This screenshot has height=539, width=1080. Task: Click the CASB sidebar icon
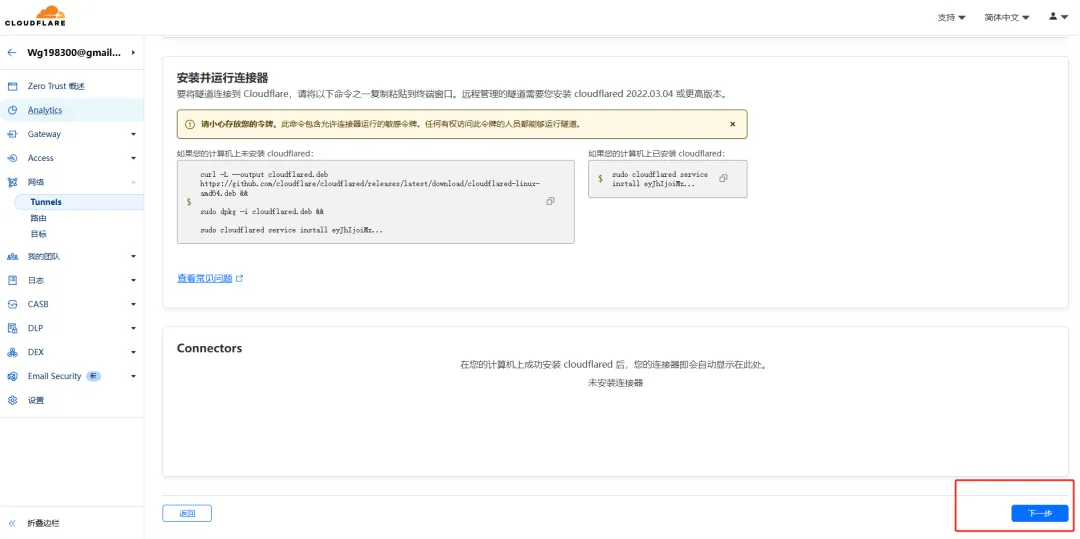click(x=12, y=304)
